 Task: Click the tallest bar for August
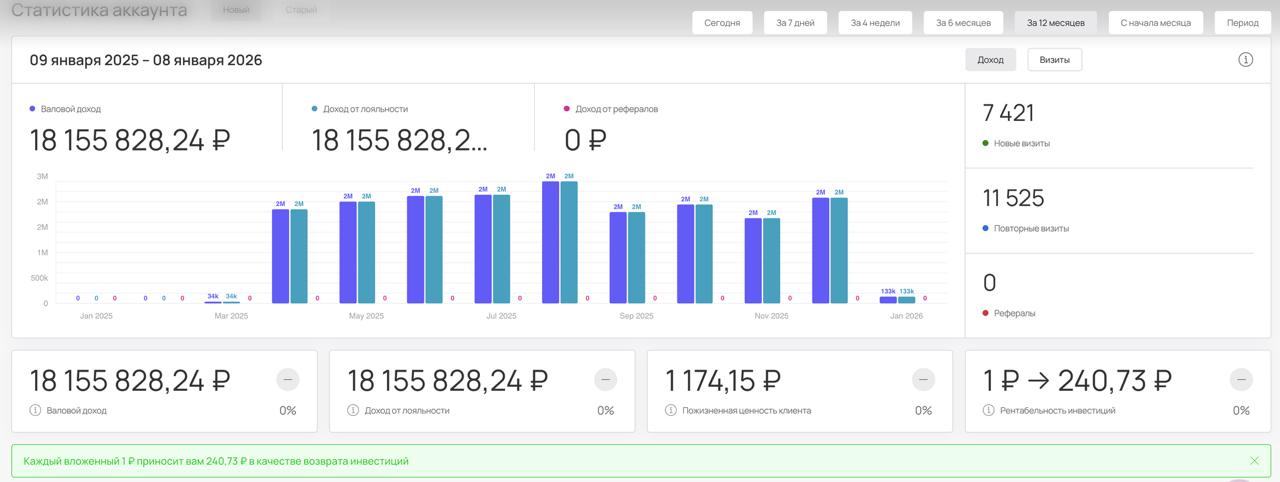550,242
